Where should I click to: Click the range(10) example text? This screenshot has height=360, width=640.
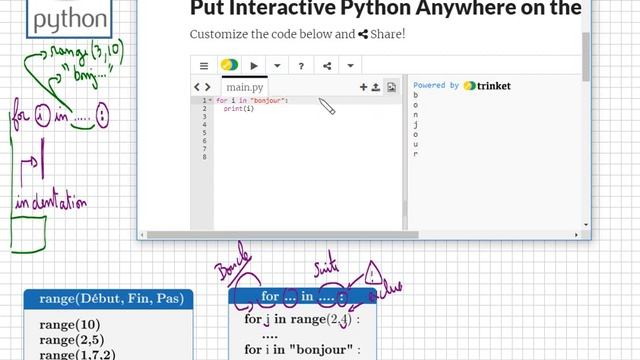pos(70,325)
